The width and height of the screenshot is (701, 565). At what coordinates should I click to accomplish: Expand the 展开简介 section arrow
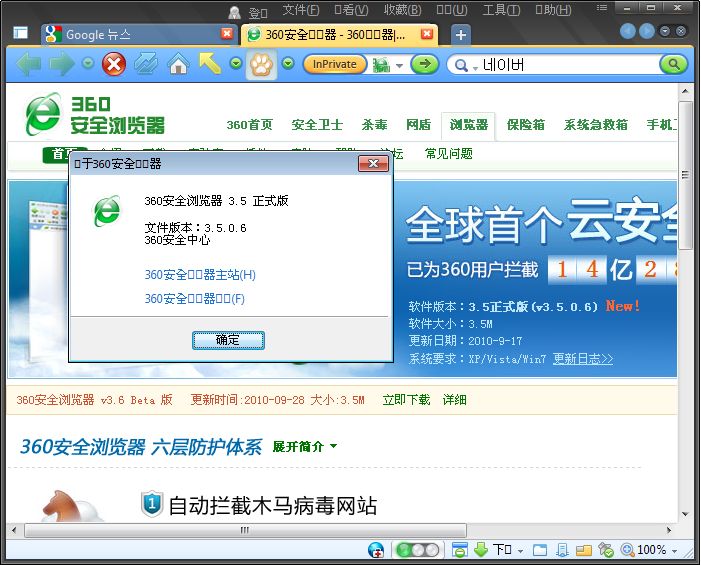(334, 446)
